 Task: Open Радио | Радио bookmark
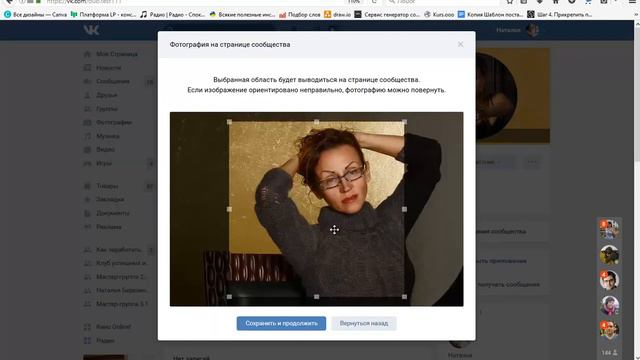(x=172, y=14)
